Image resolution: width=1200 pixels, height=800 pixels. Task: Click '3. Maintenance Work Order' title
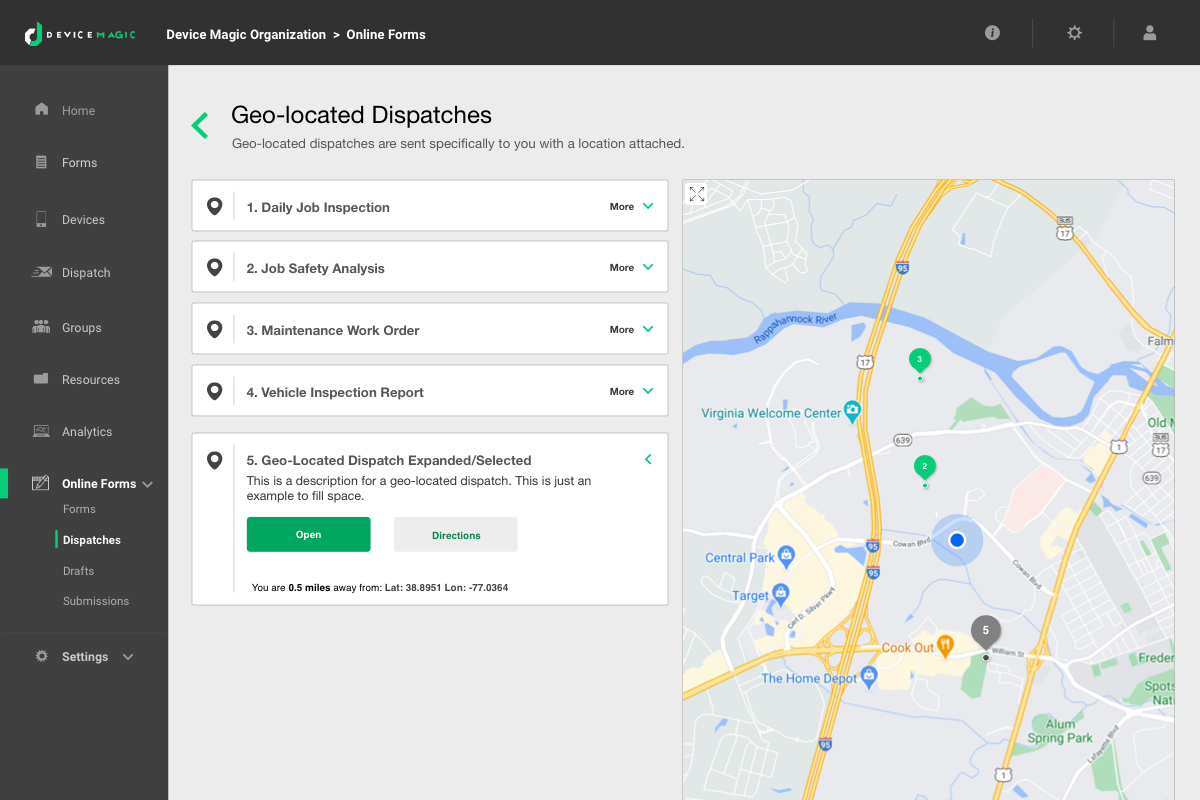tap(333, 330)
